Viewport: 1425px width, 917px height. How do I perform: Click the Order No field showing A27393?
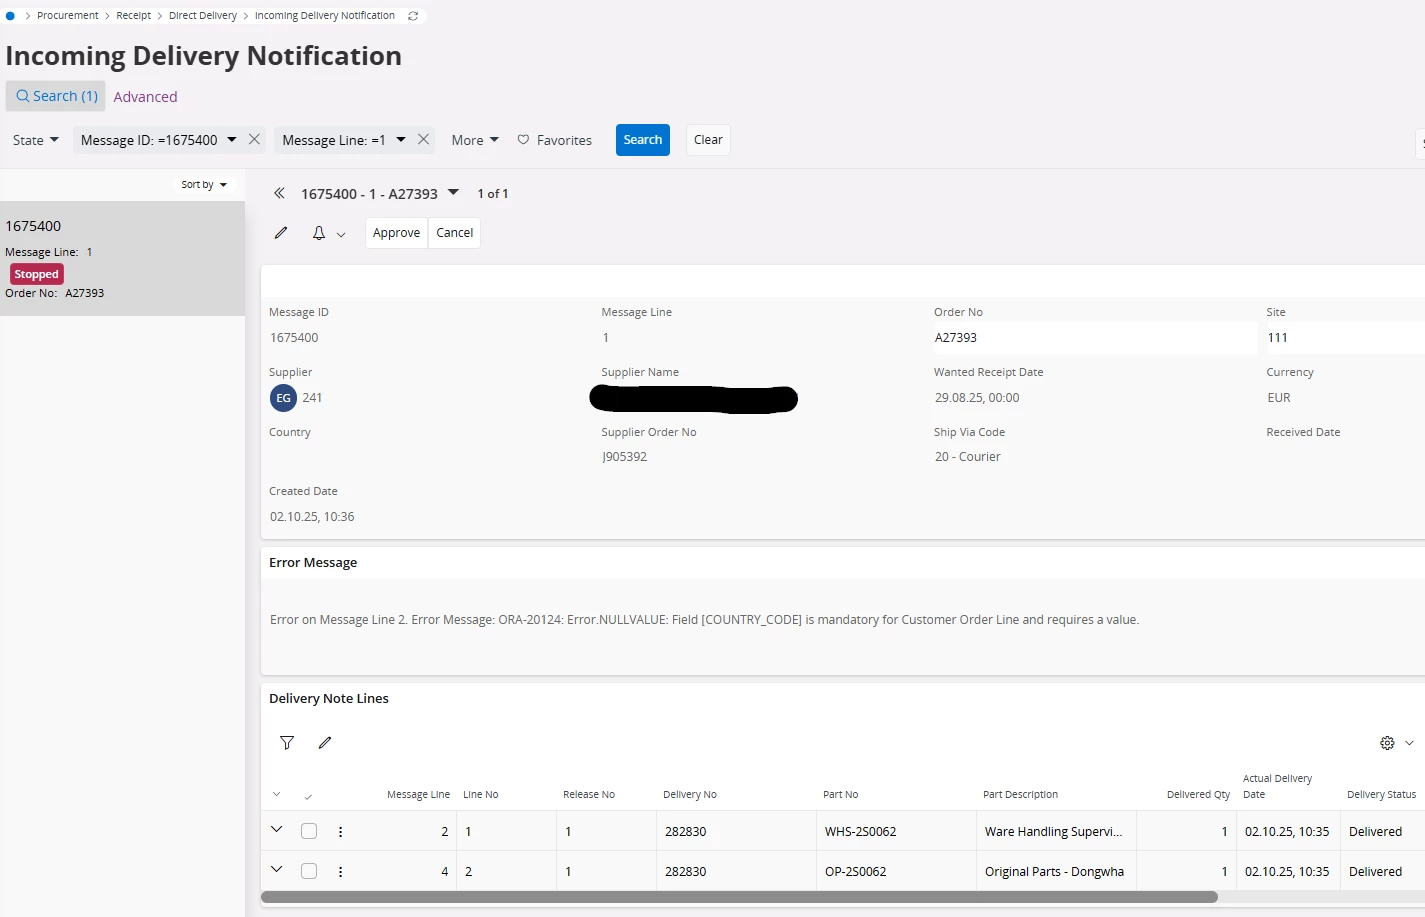[x=1095, y=338]
